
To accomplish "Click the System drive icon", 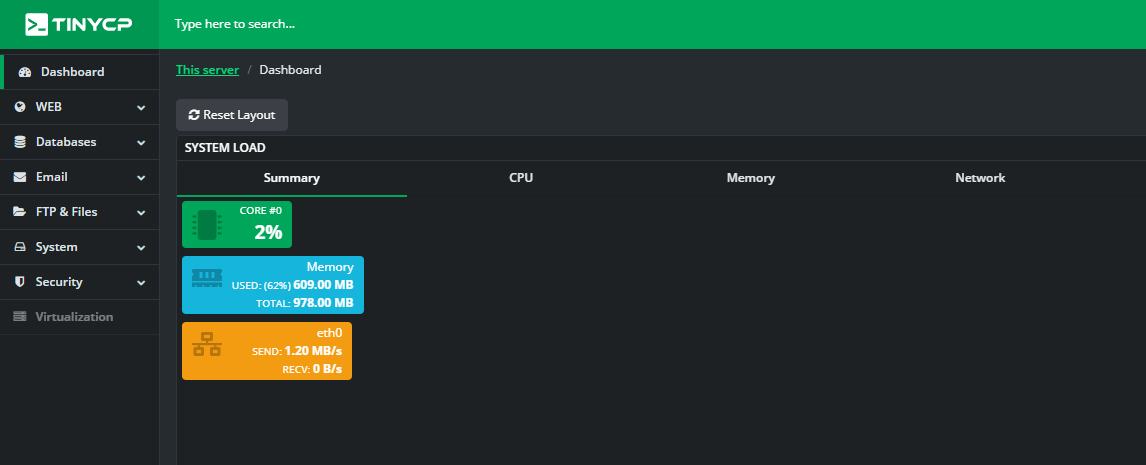I will [x=20, y=247].
